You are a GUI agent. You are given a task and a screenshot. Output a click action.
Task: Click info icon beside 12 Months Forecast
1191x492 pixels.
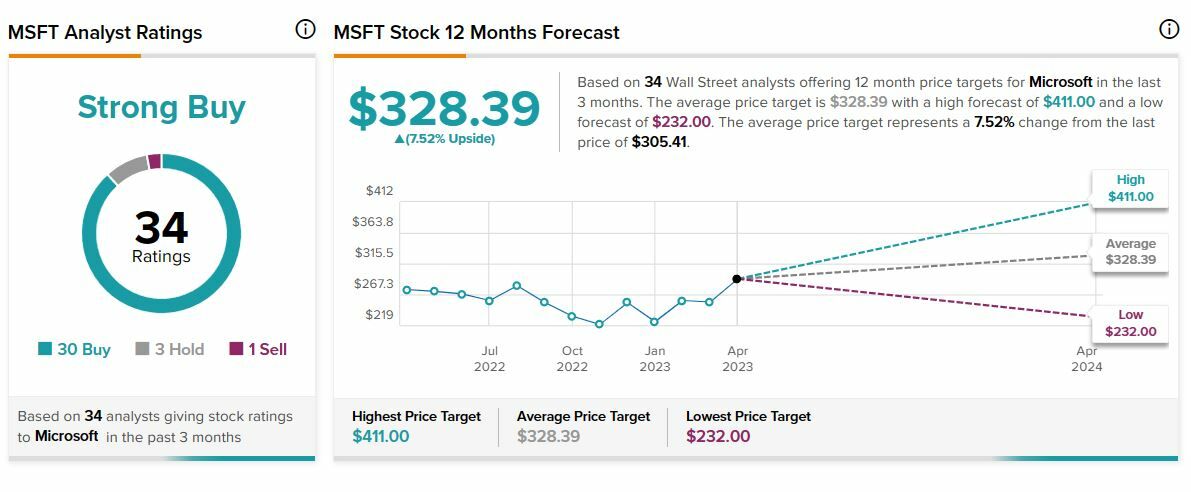tap(1169, 30)
